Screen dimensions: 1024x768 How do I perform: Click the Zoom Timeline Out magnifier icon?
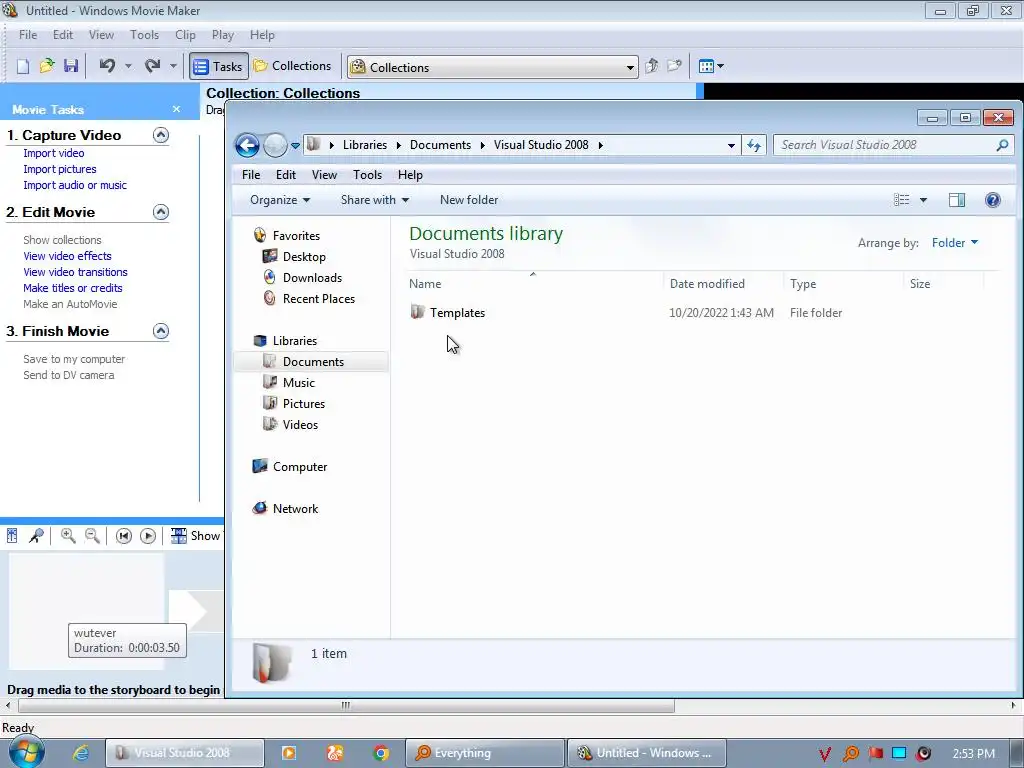(x=92, y=536)
